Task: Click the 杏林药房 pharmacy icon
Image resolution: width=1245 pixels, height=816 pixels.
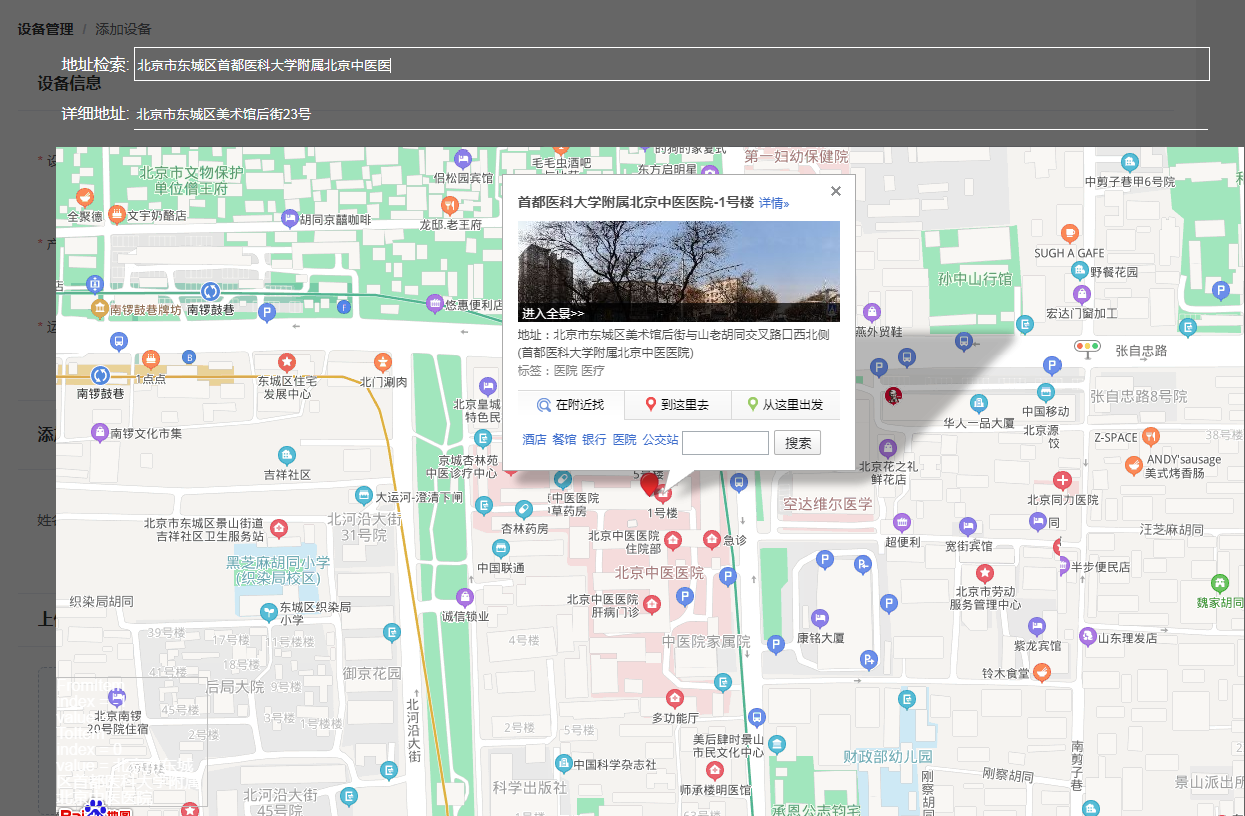Action: 524,510
